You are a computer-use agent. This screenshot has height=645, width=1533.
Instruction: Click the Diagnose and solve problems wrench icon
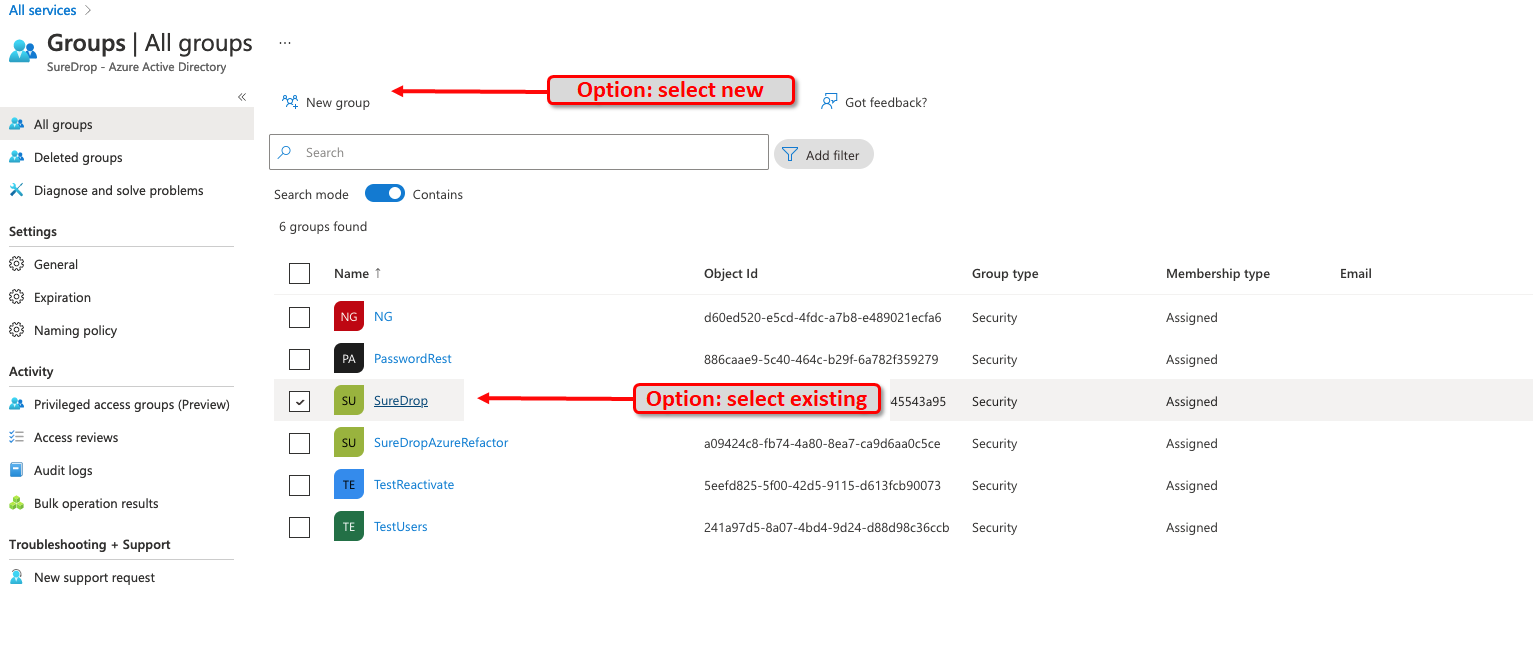(x=16, y=190)
